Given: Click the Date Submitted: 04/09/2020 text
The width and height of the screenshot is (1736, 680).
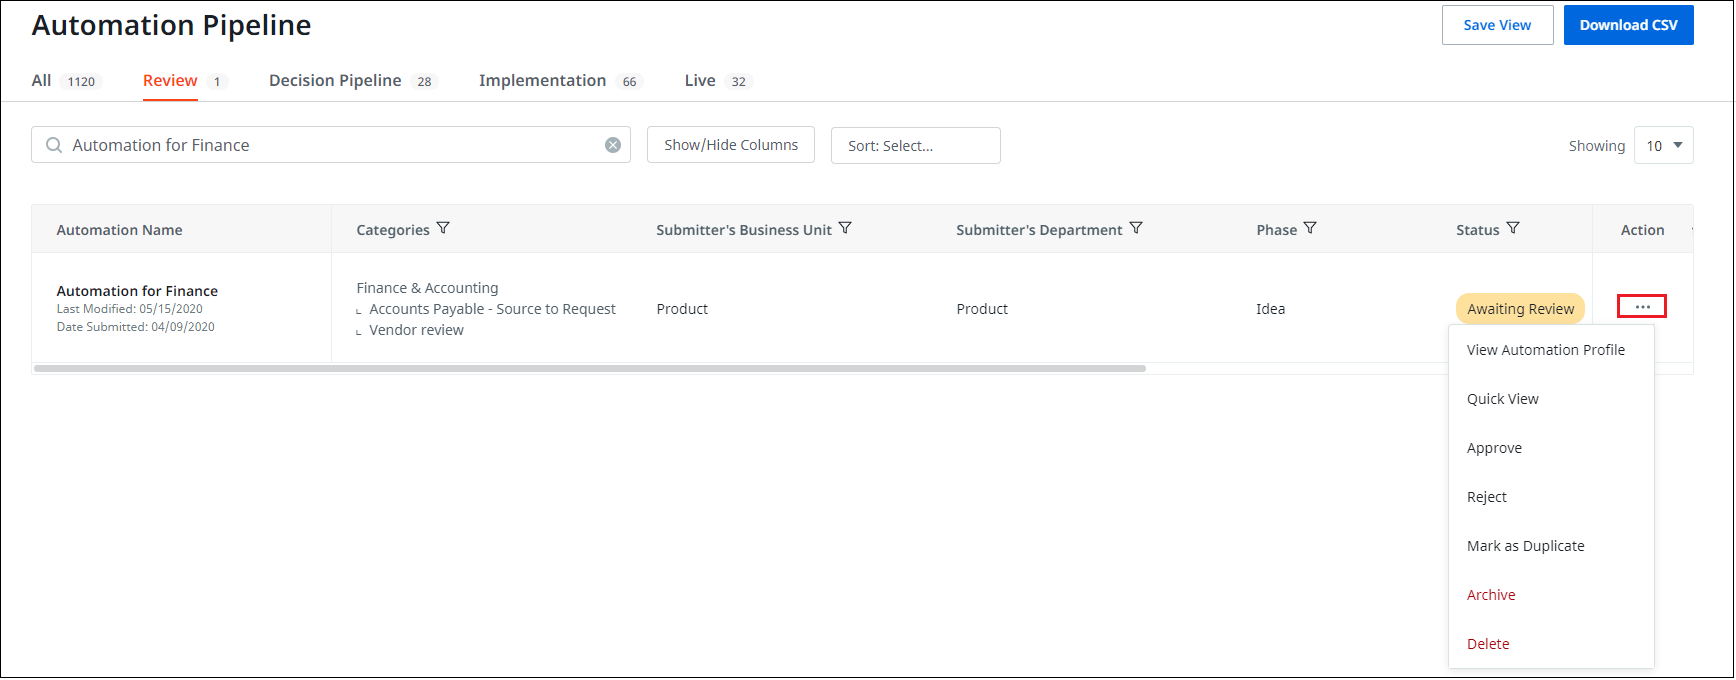Looking at the screenshot, I should (x=135, y=327).
